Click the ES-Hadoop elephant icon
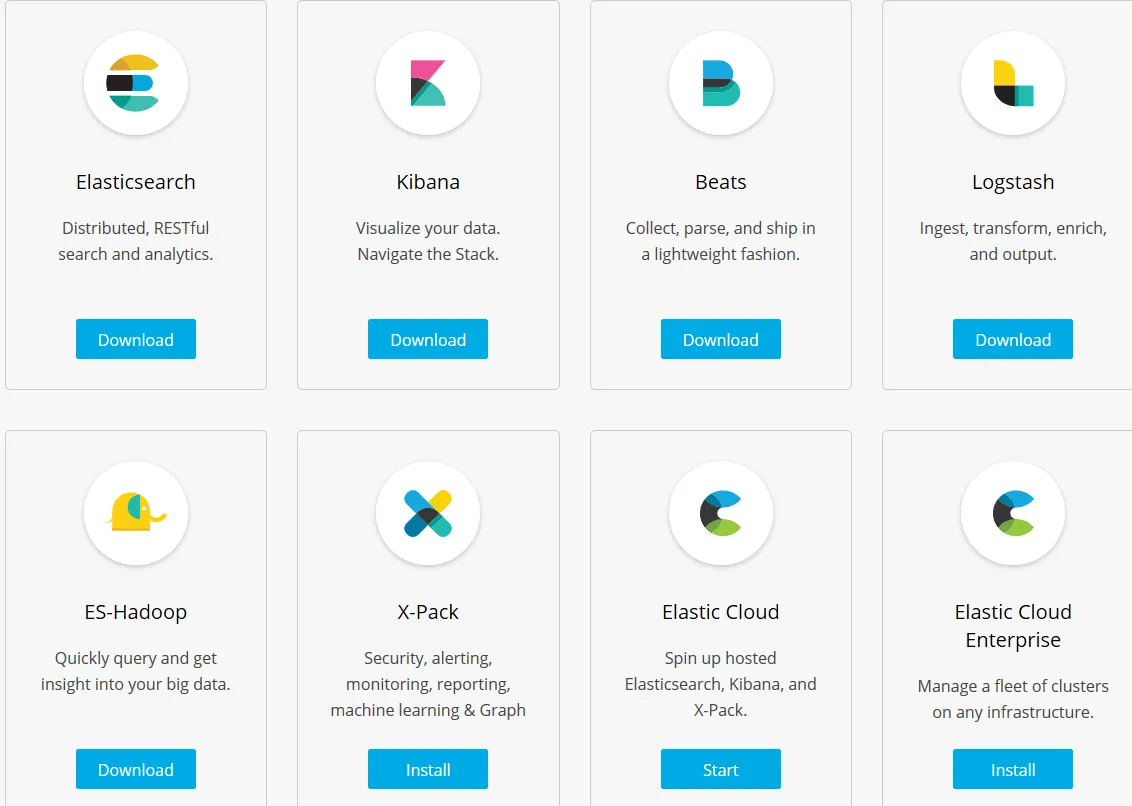The height and width of the screenshot is (806, 1132). pyautogui.click(x=136, y=513)
